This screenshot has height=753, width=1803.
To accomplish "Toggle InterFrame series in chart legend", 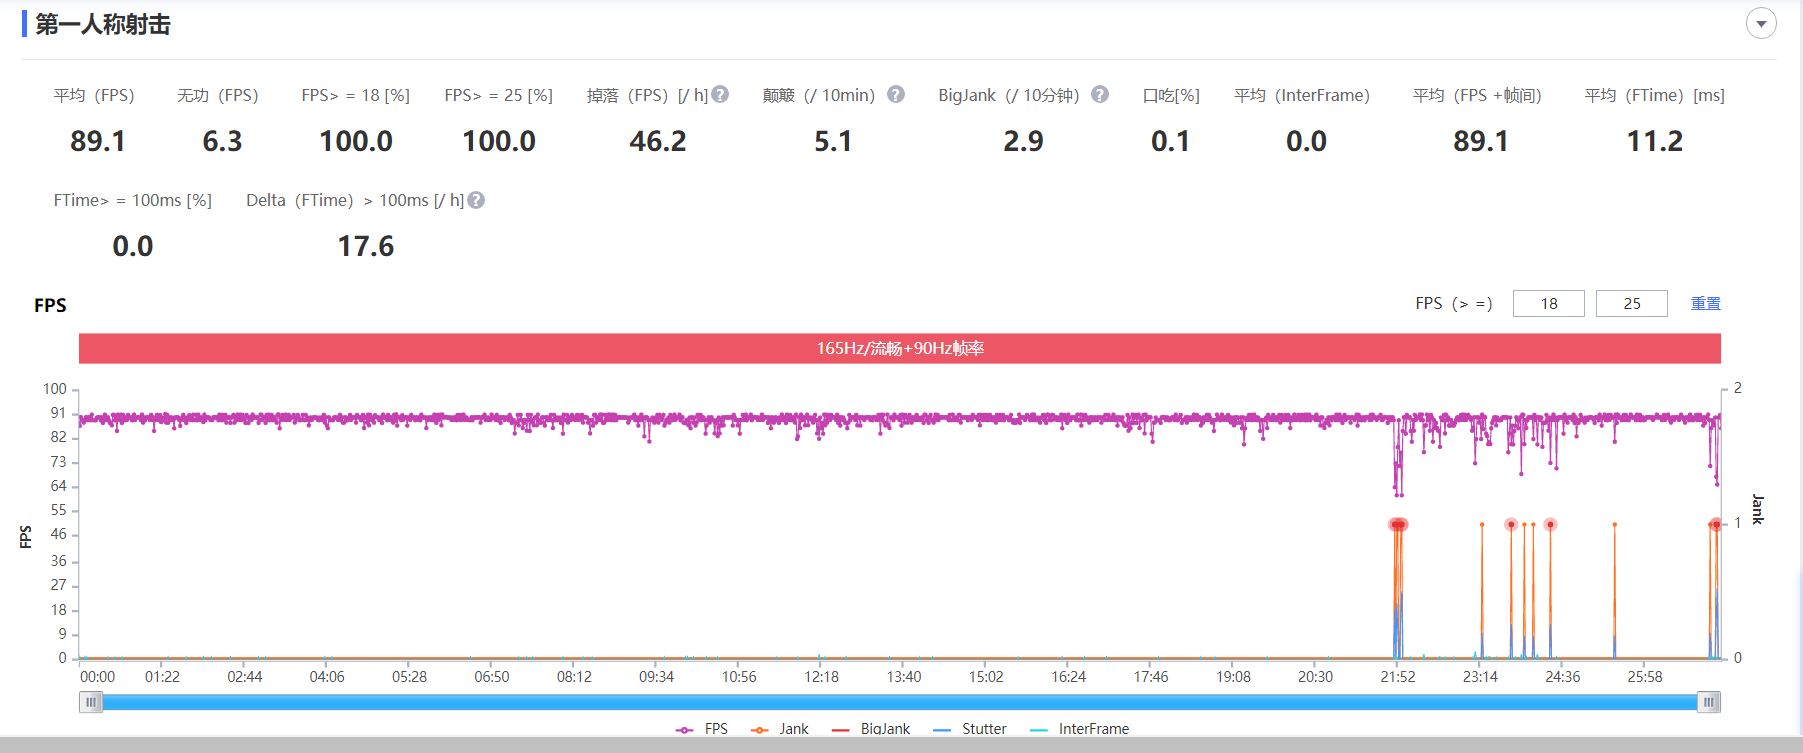I will (1079, 729).
